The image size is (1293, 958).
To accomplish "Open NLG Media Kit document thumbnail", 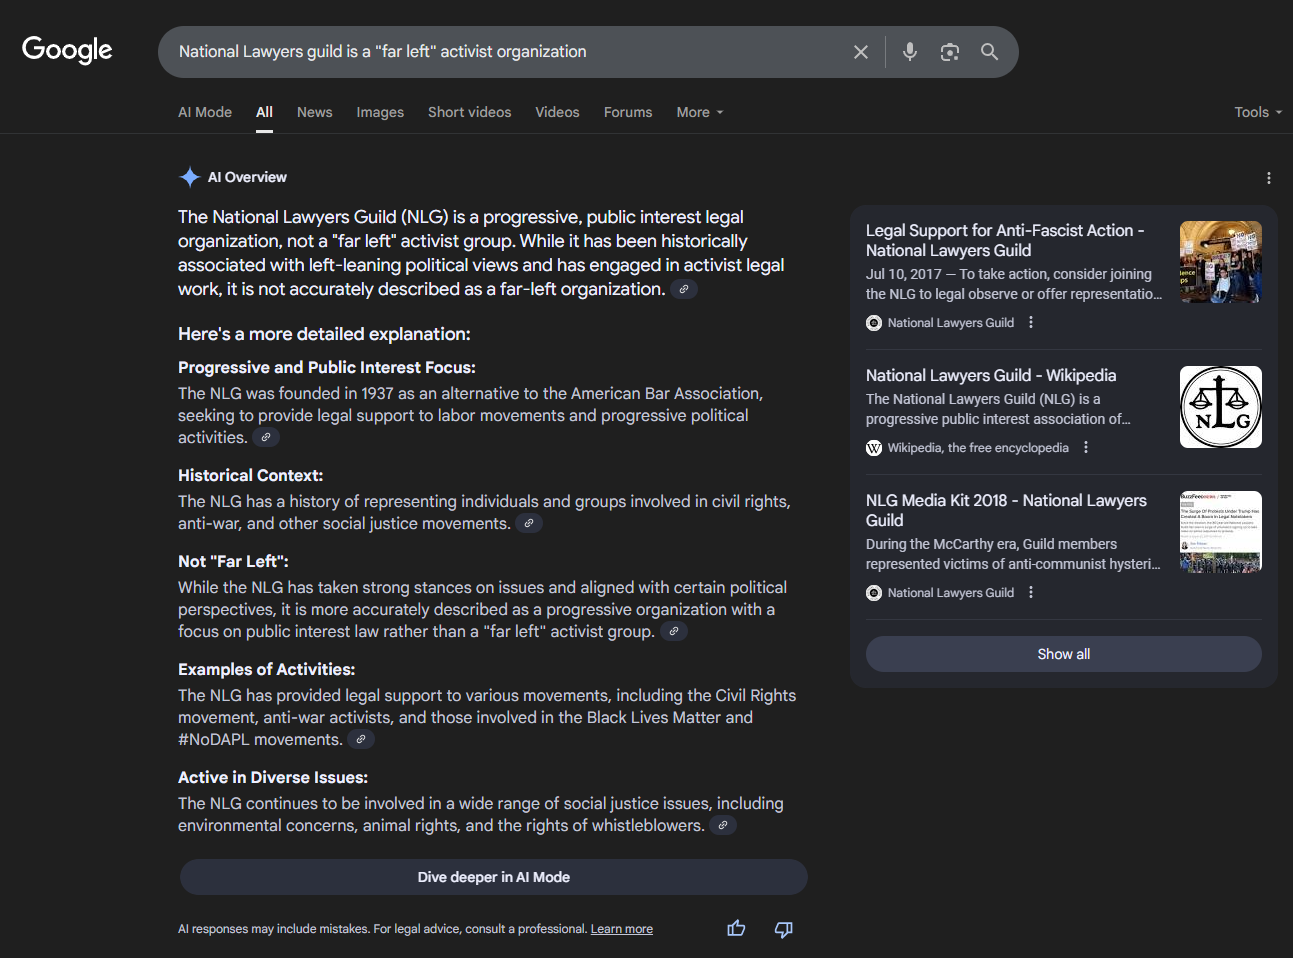I will (x=1221, y=532).
